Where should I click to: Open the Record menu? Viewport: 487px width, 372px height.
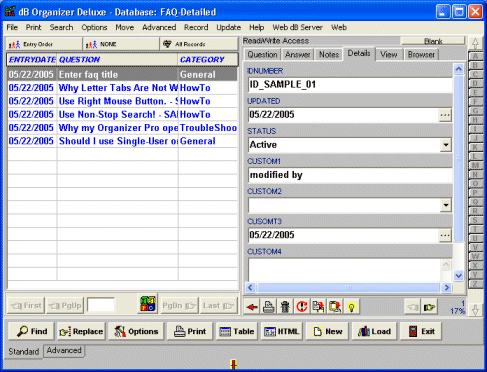click(196, 27)
